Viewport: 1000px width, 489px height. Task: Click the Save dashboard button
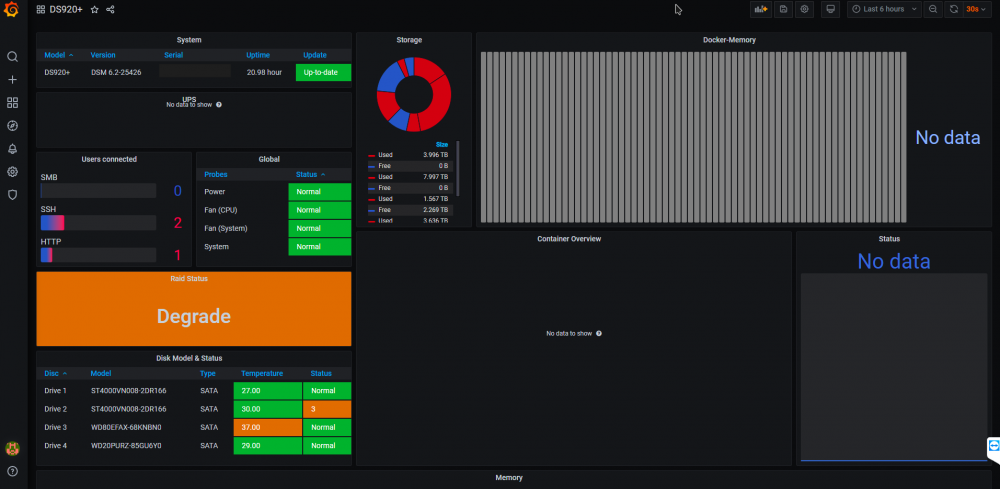coord(783,9)
